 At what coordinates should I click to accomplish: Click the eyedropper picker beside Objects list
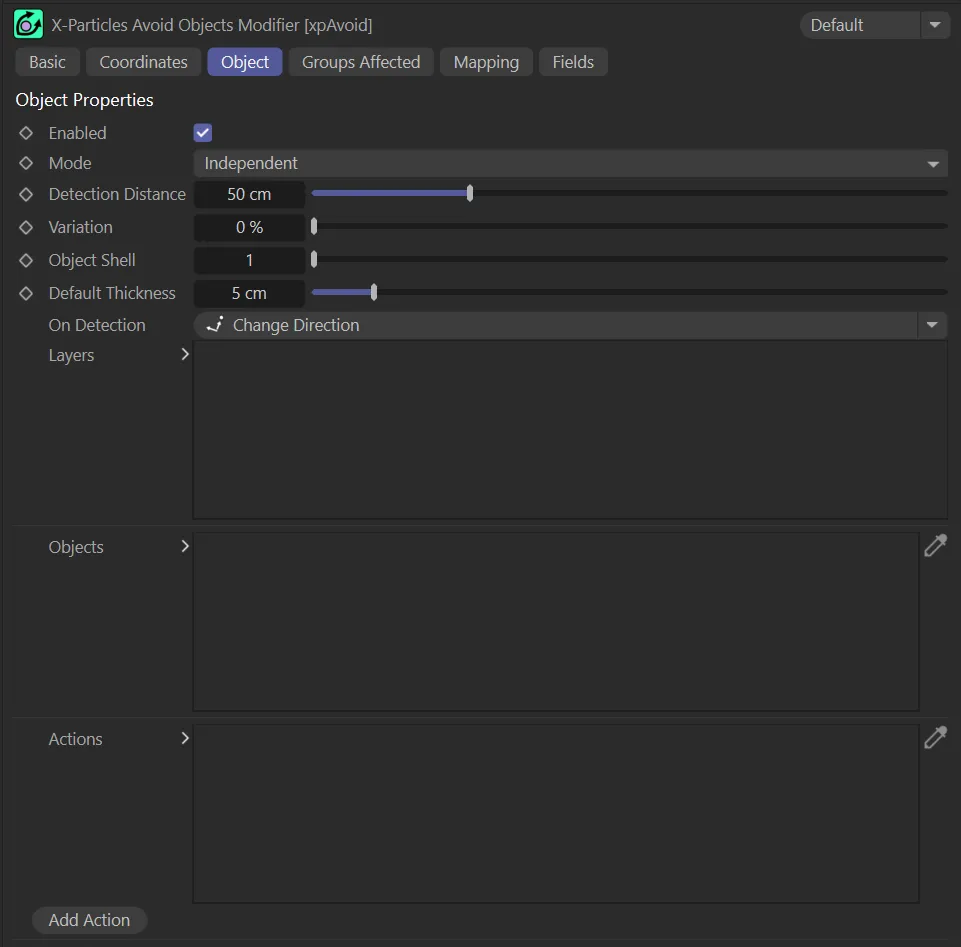935,546
